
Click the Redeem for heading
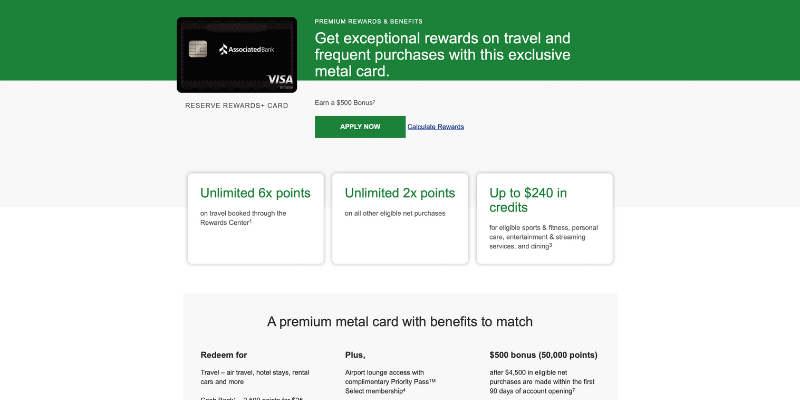pos(224,355)
